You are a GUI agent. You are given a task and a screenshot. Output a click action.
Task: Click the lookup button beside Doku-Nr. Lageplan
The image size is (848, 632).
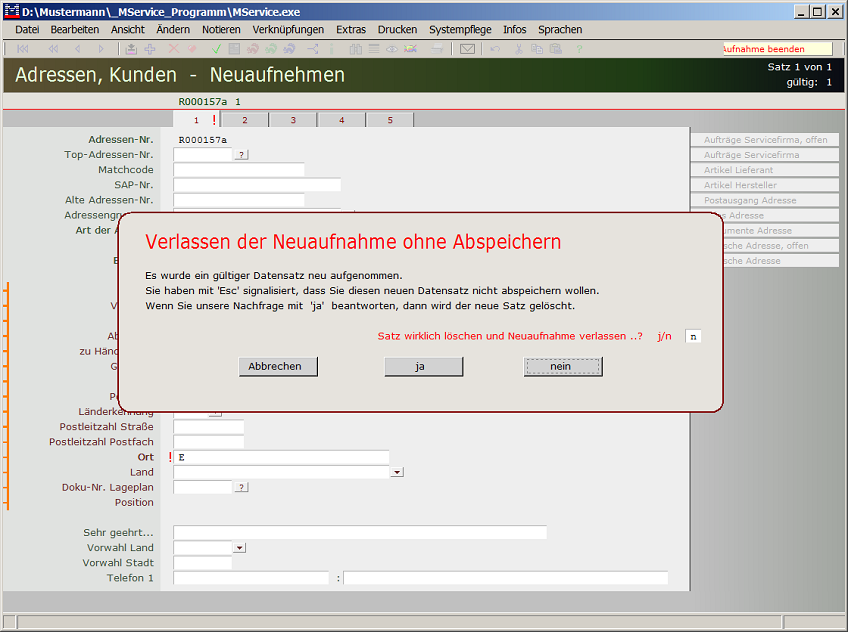pos(241,487)
